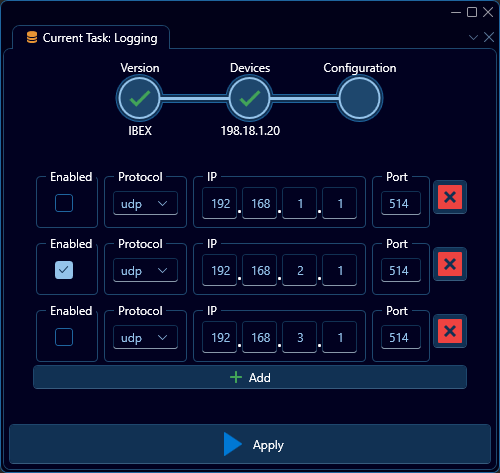The image size is (500, 473).
Task: Enable the 192.168.1.1 server checkbox
Action: tap(64, 203)
